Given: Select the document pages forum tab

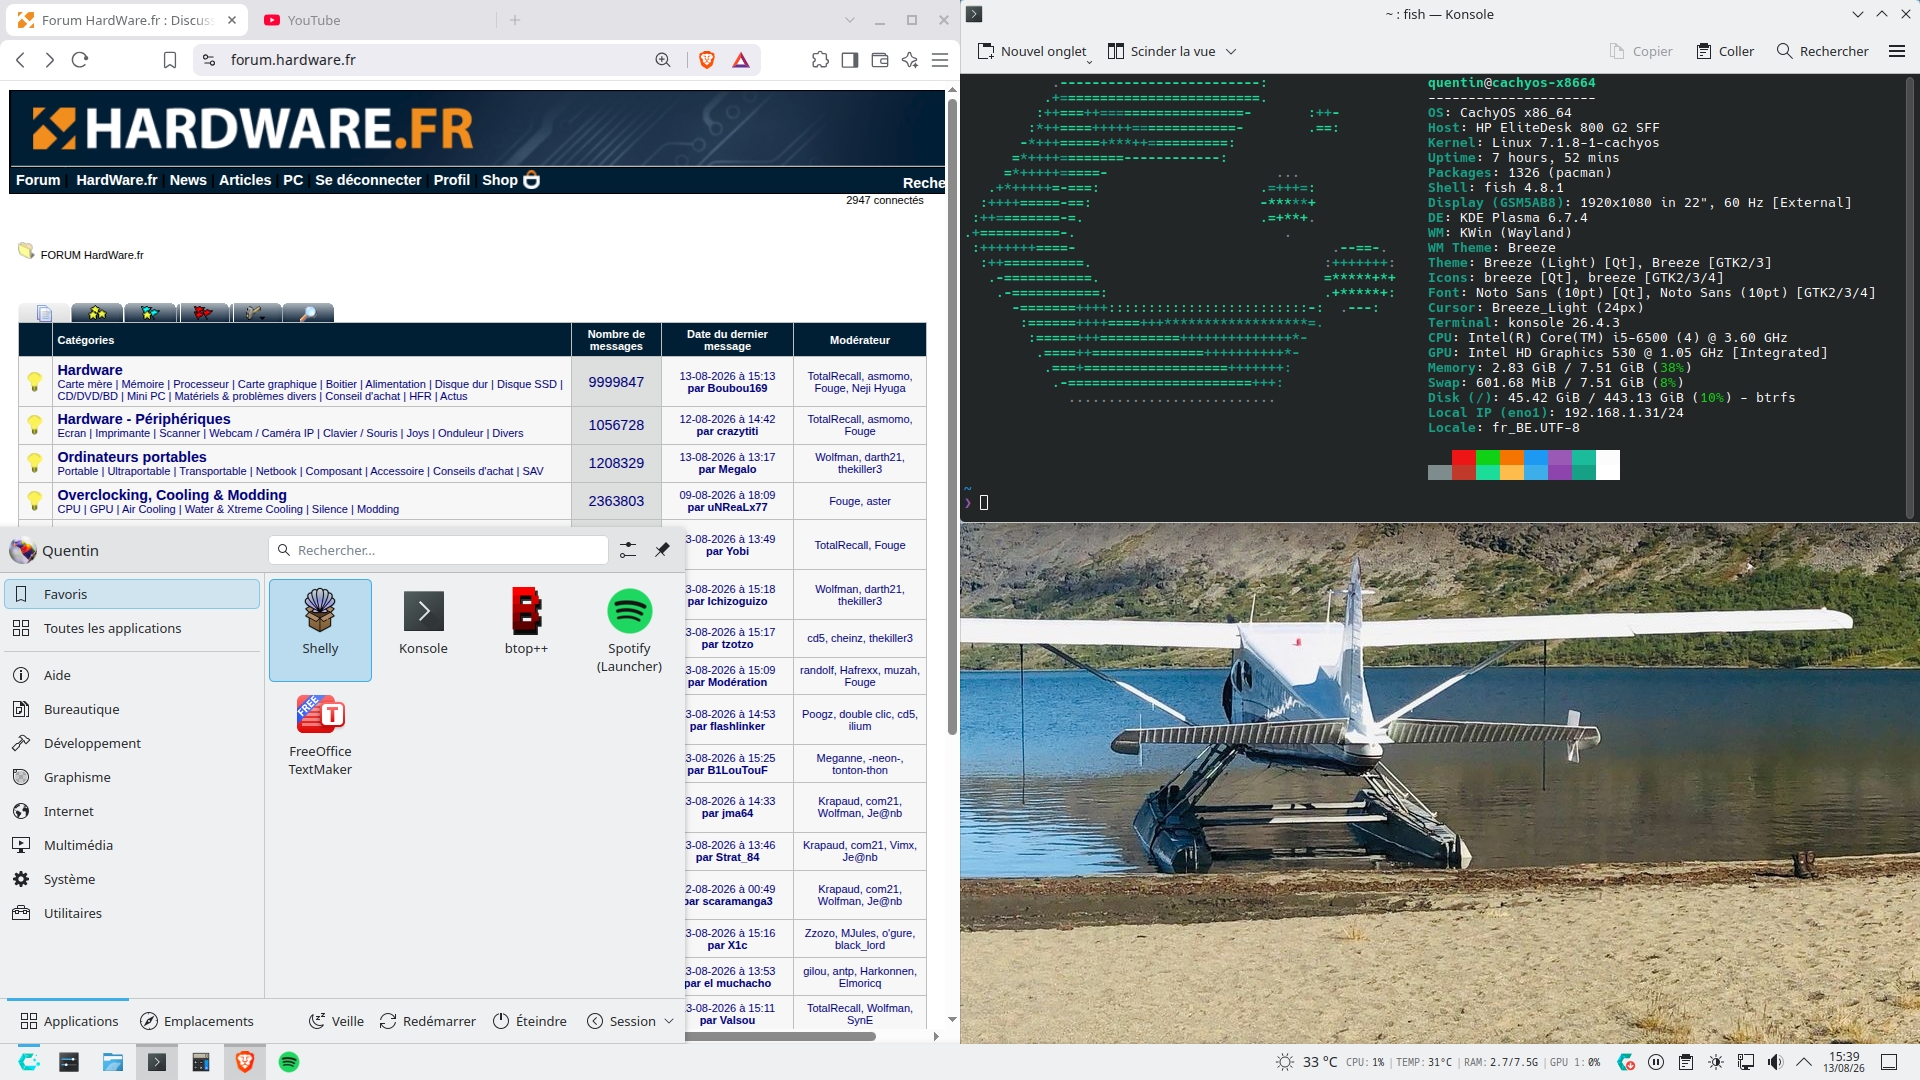Looking at the screenshot, I should tap(44, 313).
